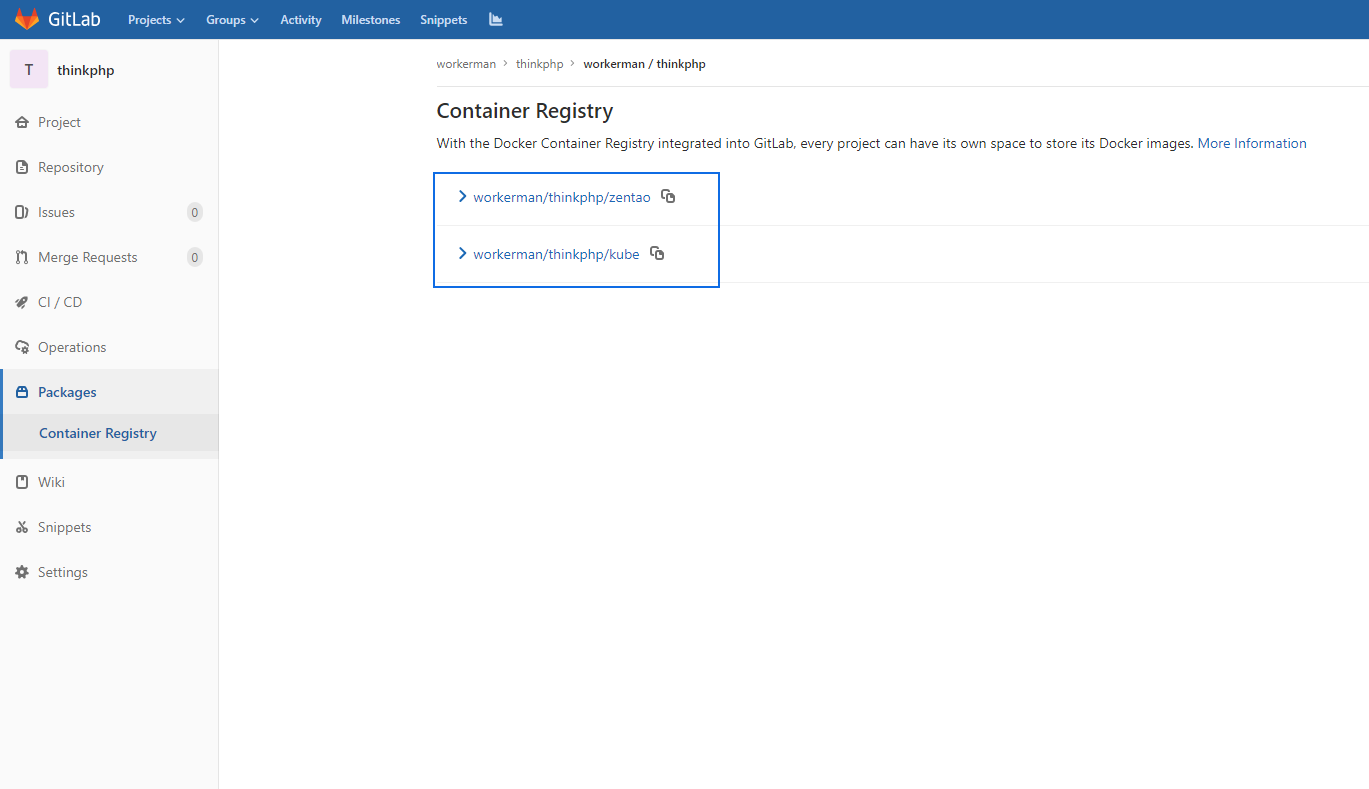Screen dimensions: 1369x789
Task: Click the Merge Requests icon in sidebar
Action: 22,257
